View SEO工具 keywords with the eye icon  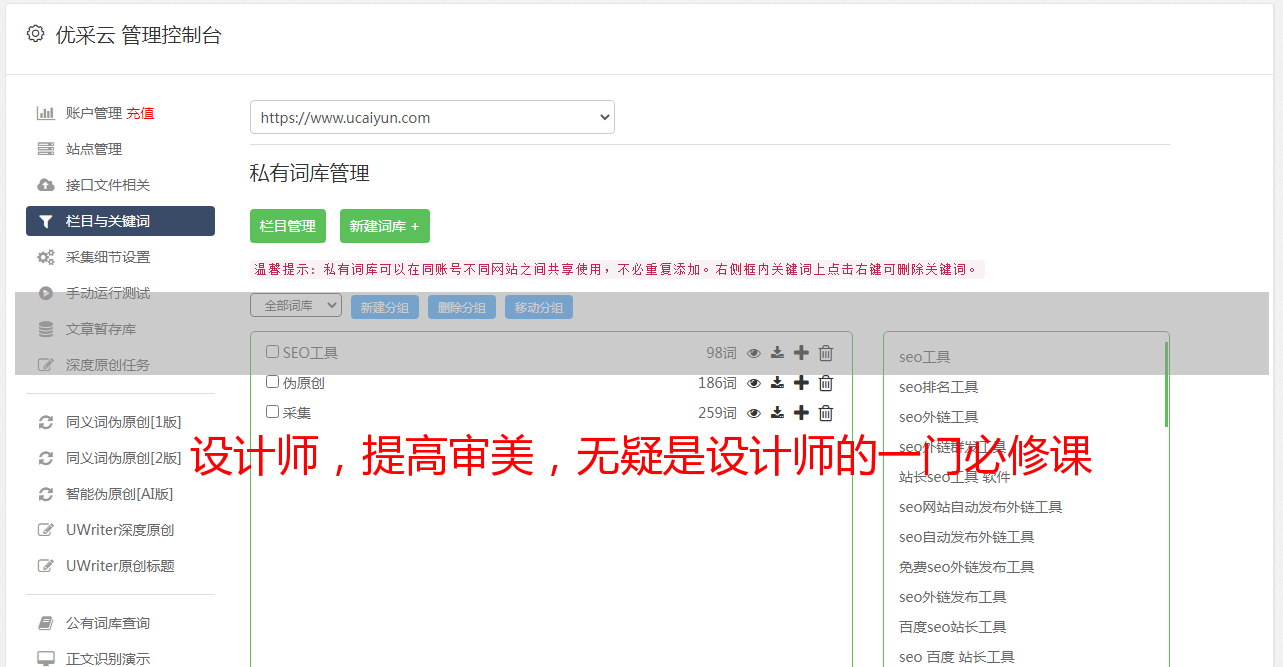[754, 353]
